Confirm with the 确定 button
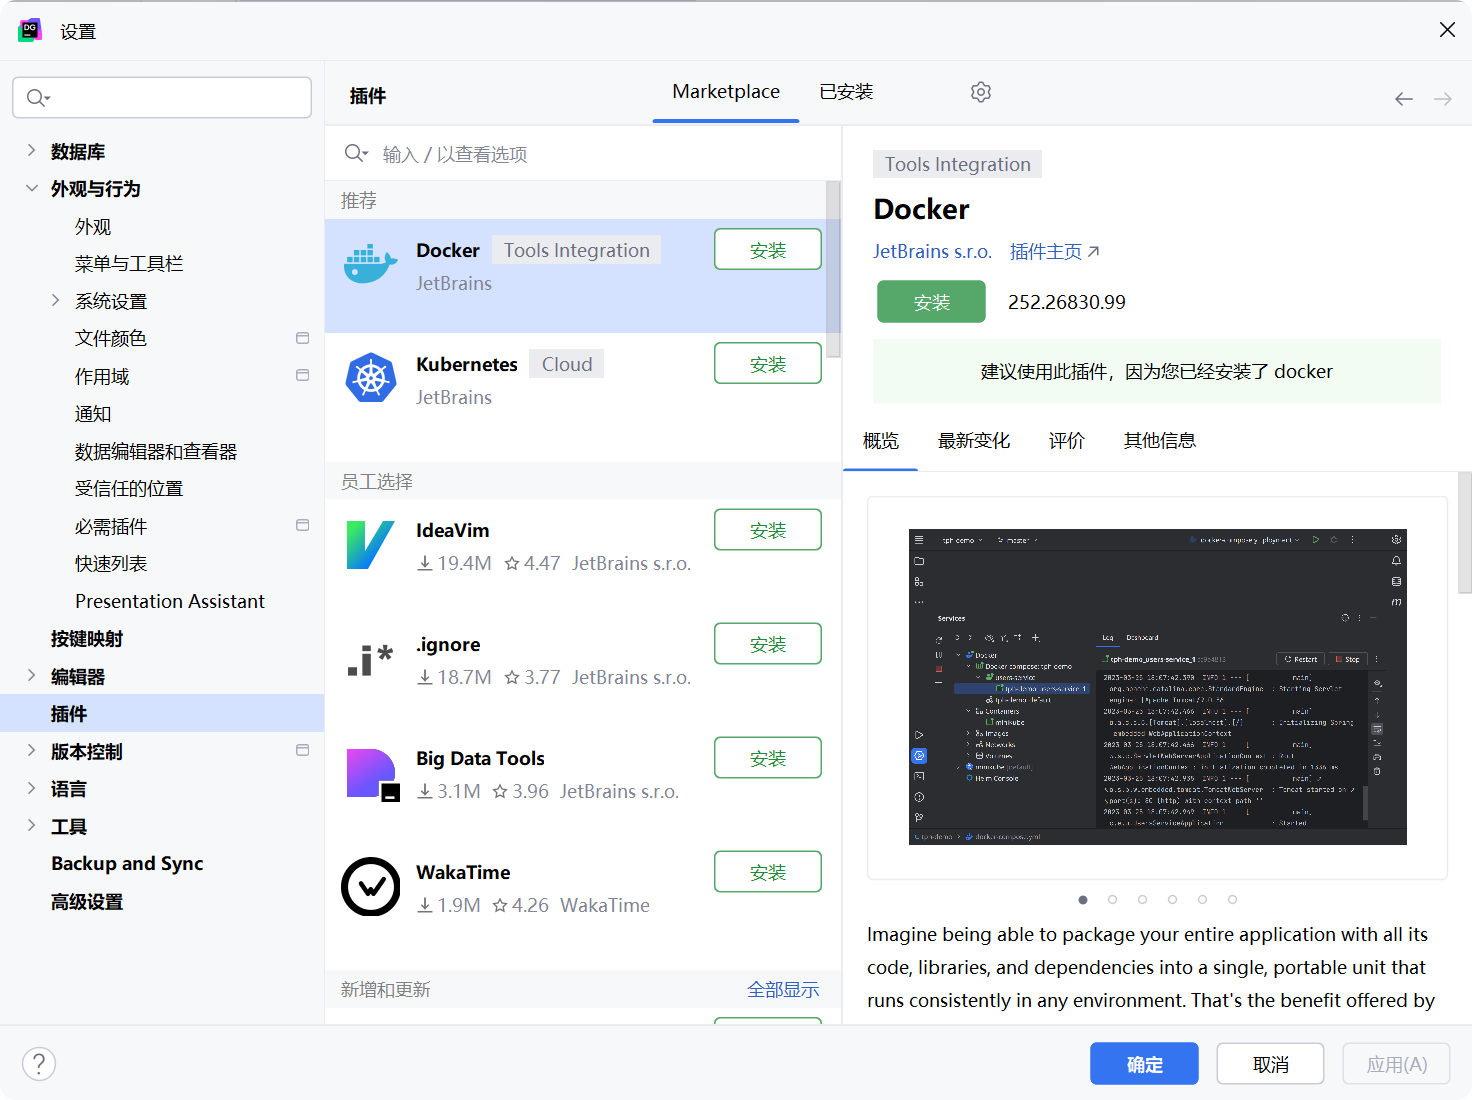 point(1144,1064)
